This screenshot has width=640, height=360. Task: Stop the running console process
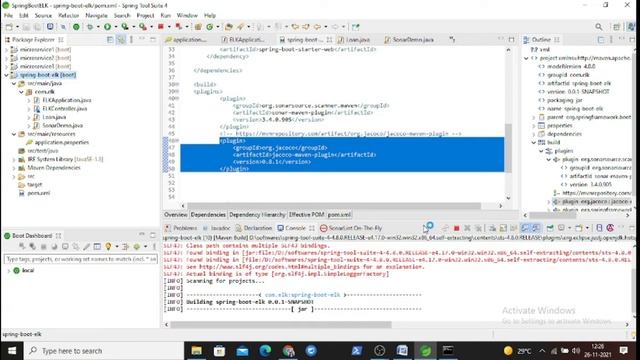(x=456, y=228)
